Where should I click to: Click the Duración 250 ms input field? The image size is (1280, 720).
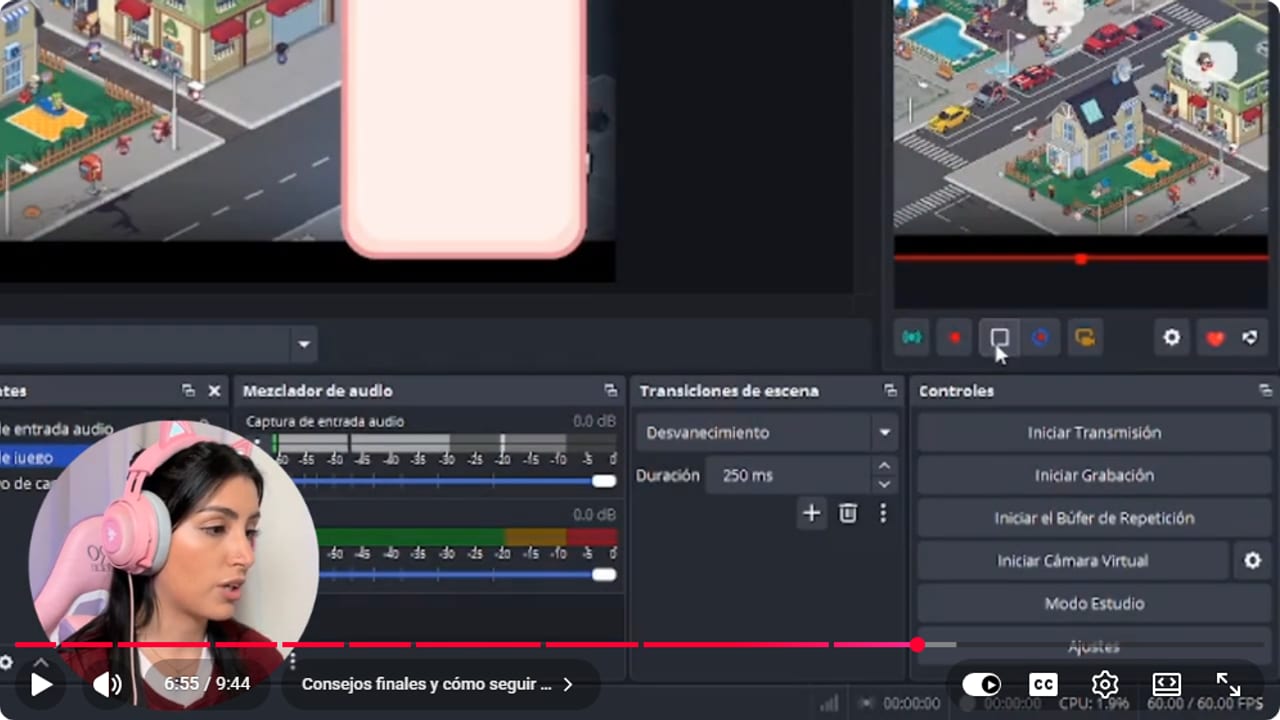coord(788,476)
